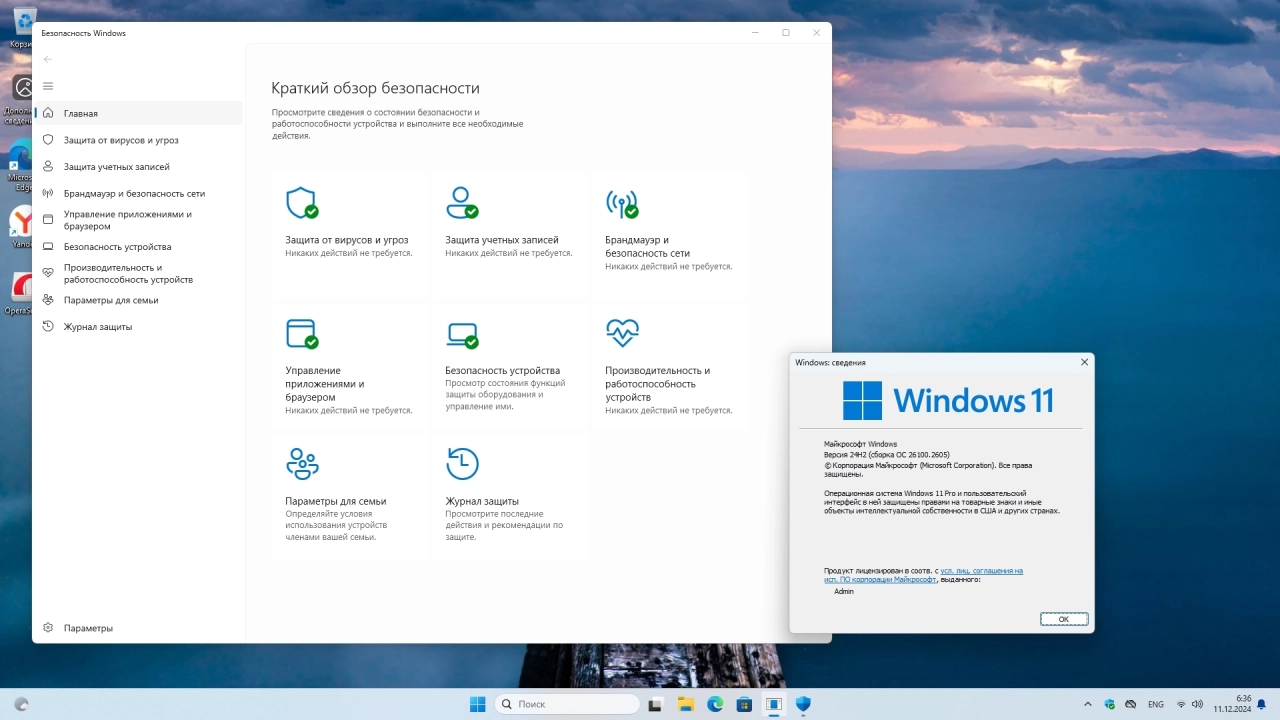Image resolution: width=1280 pixels, height=720 pixels.
Task: Click OK in the Windows: сведения dialog
Action: 1063,619
